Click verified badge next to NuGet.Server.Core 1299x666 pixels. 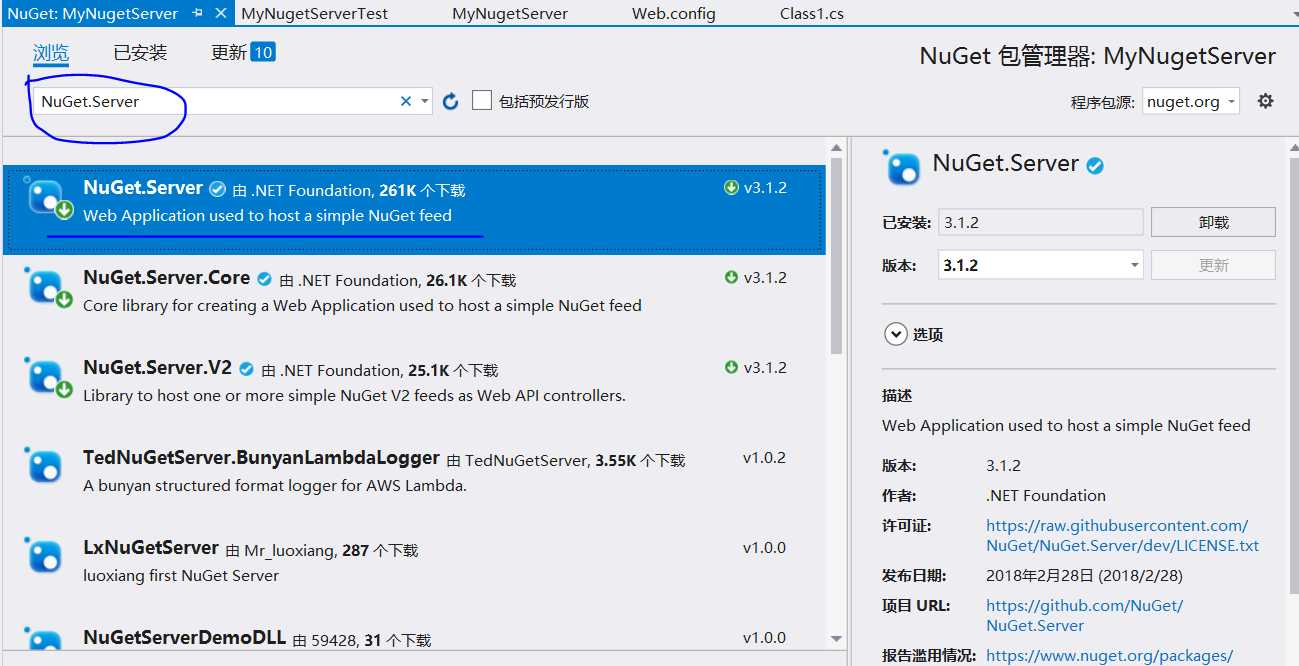pos(265,279)
